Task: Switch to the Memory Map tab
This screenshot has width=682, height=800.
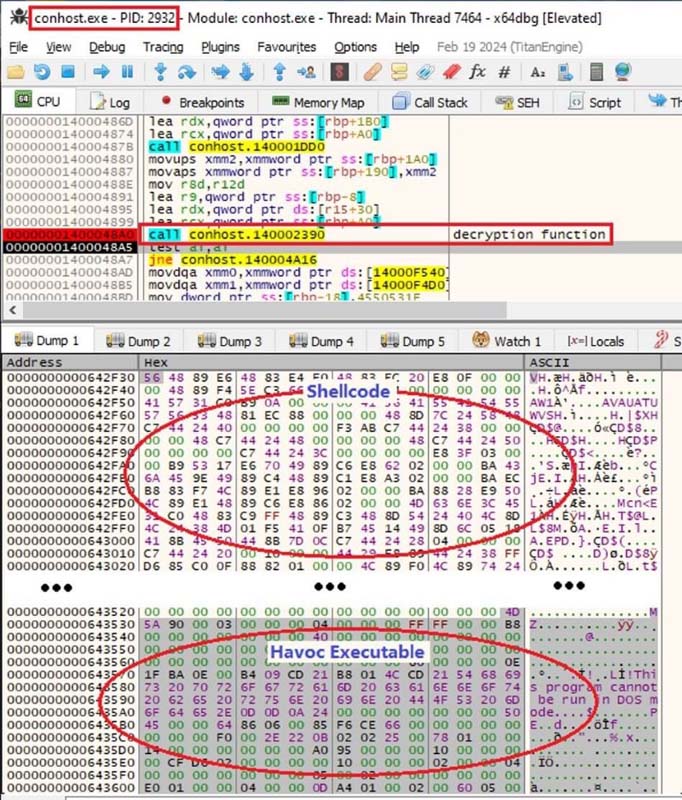Action: pos(318,102)
